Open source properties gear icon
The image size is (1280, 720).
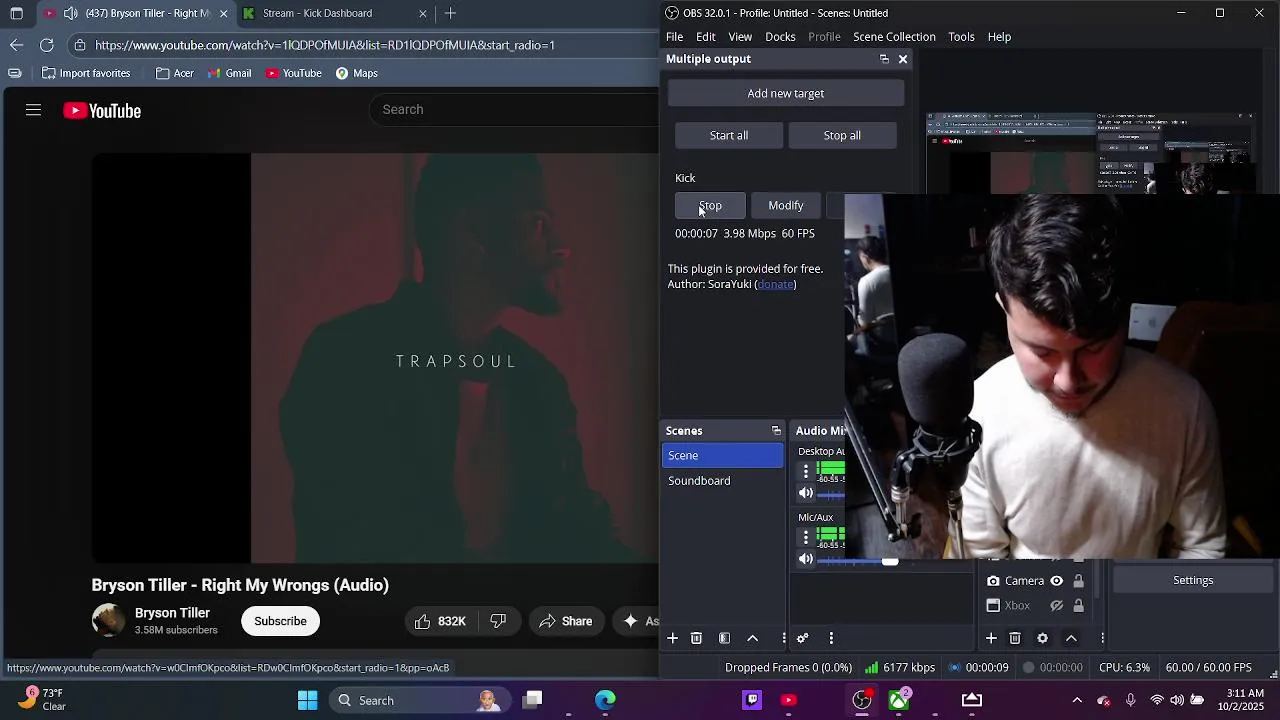point(1043,638)
